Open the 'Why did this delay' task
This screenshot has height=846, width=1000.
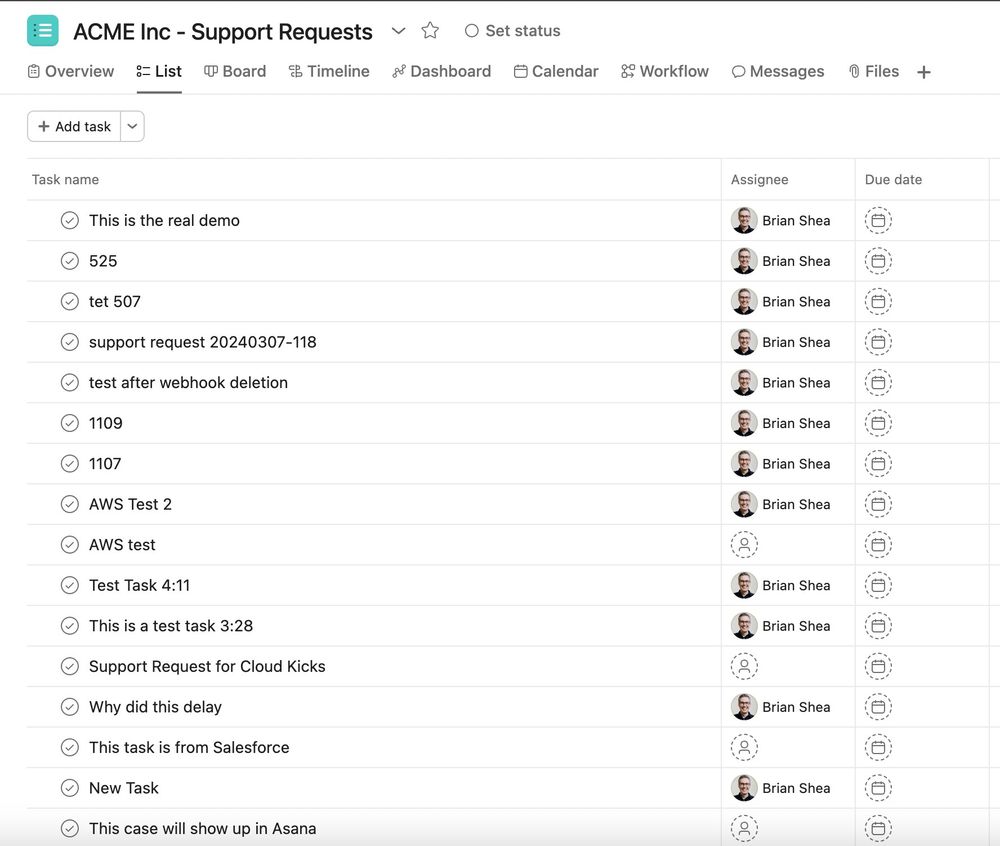(x=156, y=707)
